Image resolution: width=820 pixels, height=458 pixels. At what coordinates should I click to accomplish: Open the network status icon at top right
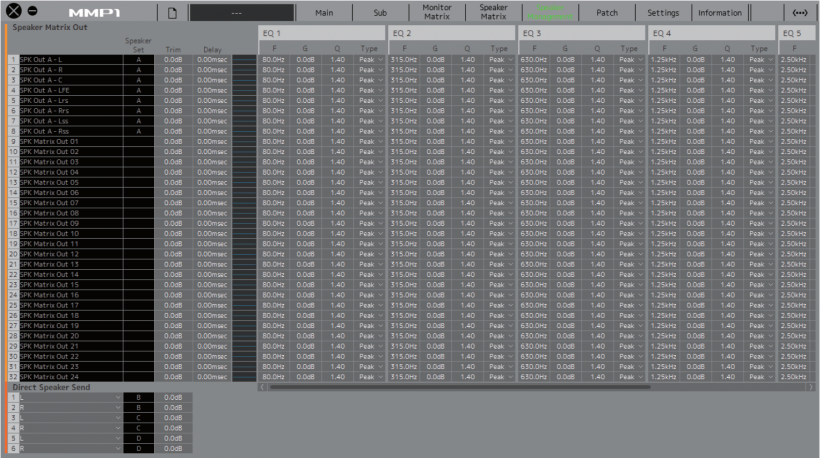(x=799, y=13)
